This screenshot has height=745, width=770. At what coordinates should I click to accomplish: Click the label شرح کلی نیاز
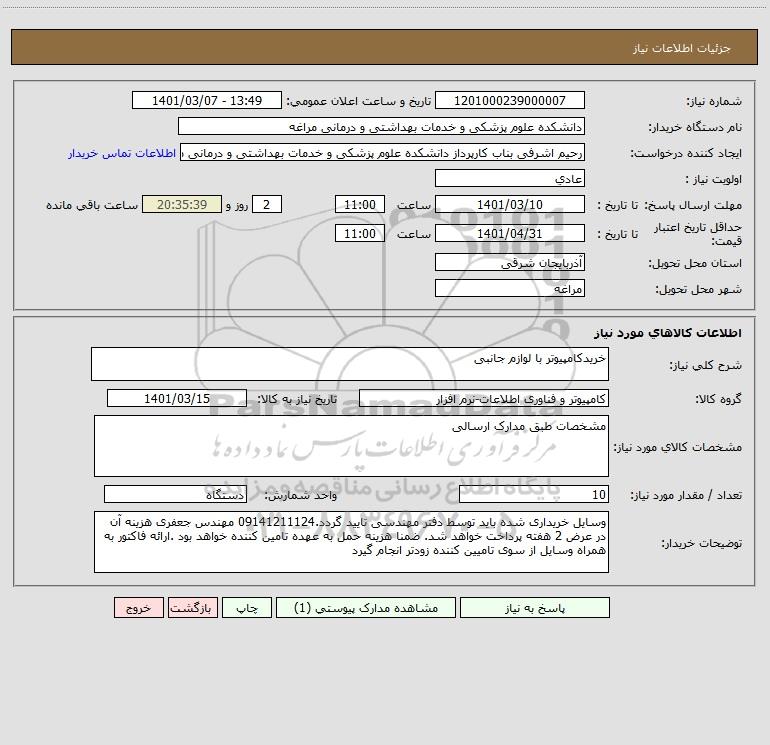(x=706, y=365)
